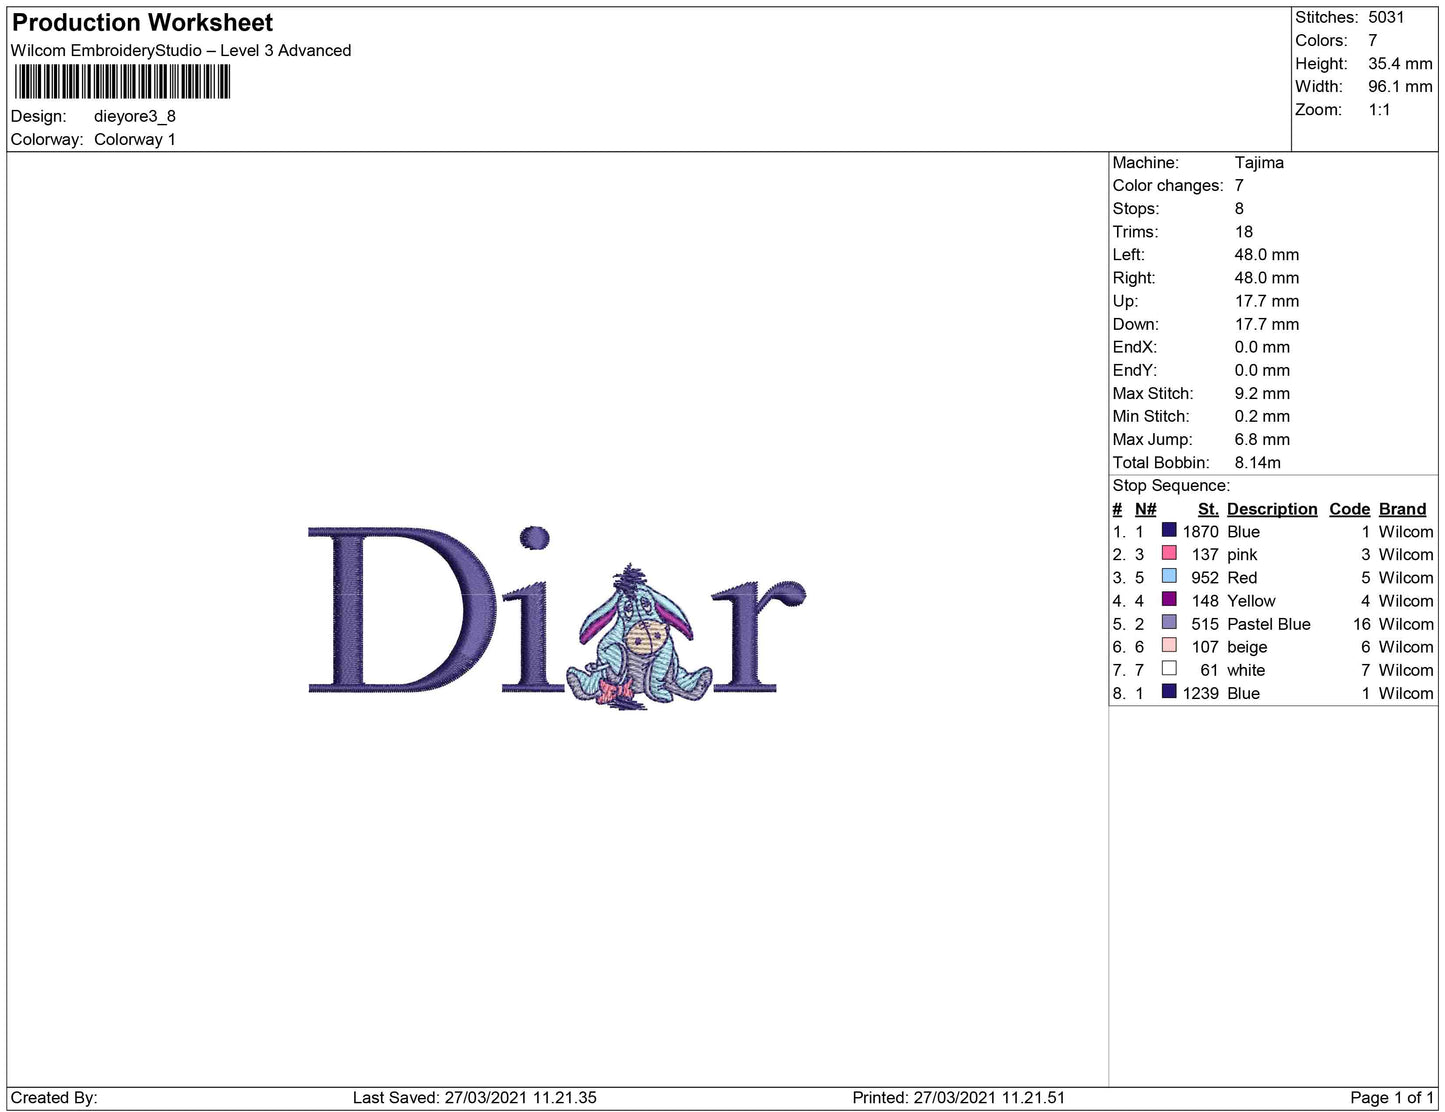Select the stitch count "1870" in stop 1

click(1201, 532)
